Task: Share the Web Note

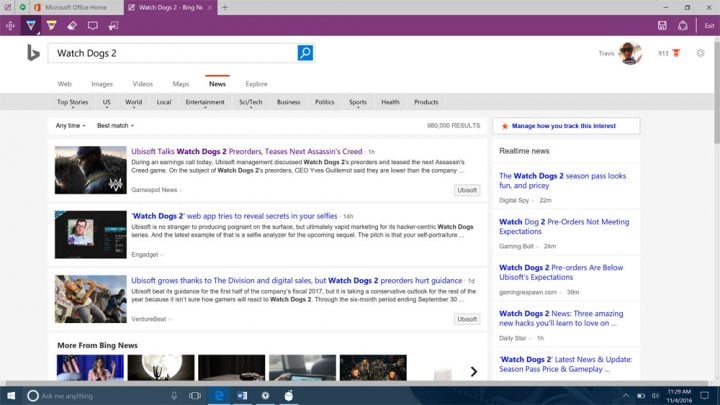Action: (x=683, y=26)
